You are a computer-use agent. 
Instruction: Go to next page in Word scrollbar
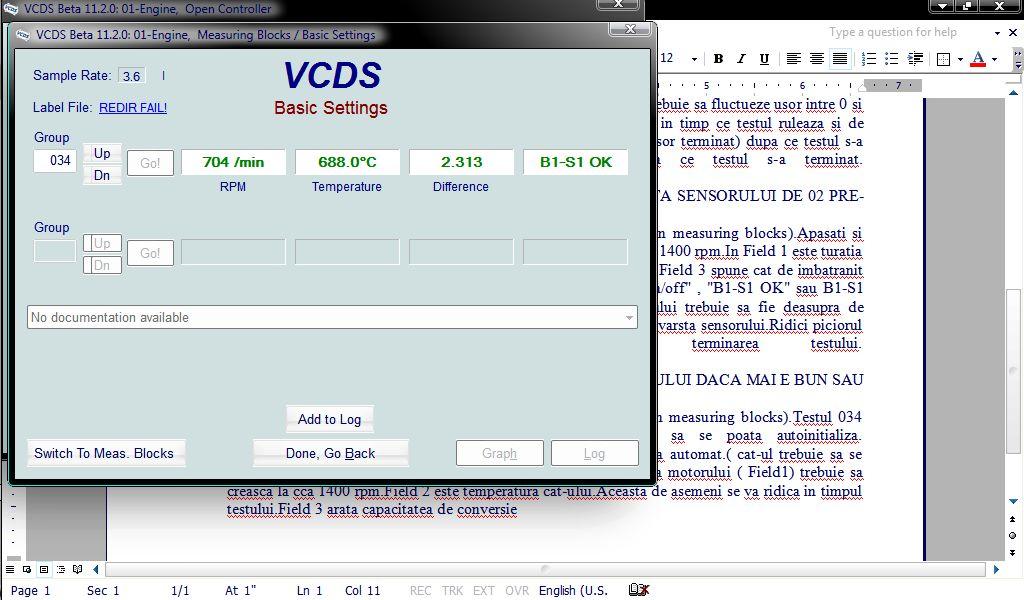pos(1012,552)
